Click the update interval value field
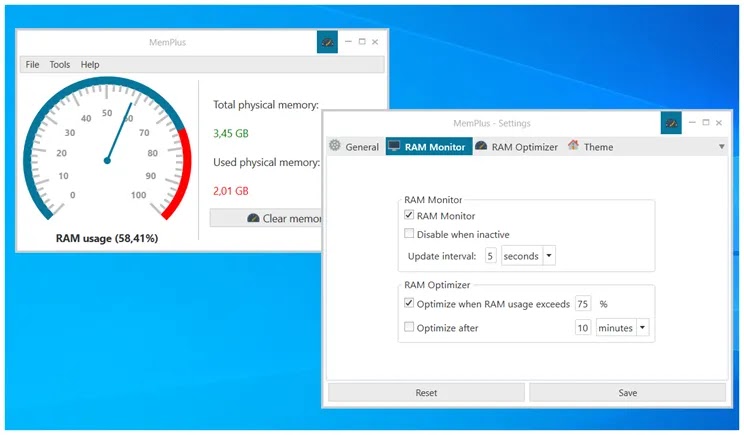The width and height of the screenshot is (744, 435). (490, 256)
